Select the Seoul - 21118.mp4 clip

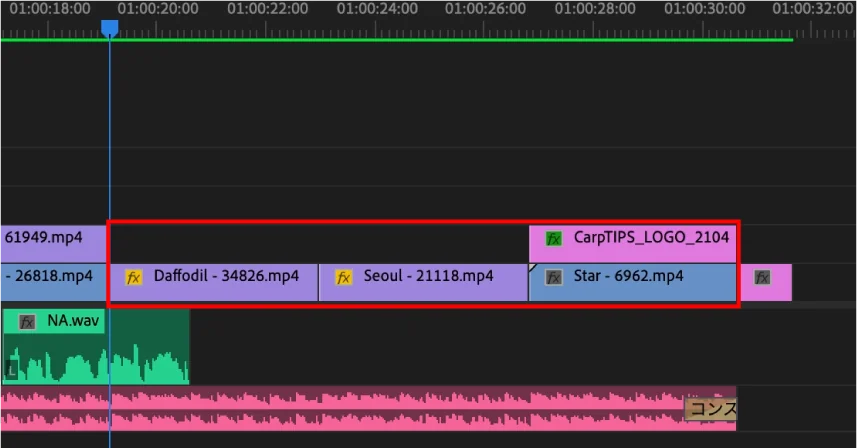[424, 282]
